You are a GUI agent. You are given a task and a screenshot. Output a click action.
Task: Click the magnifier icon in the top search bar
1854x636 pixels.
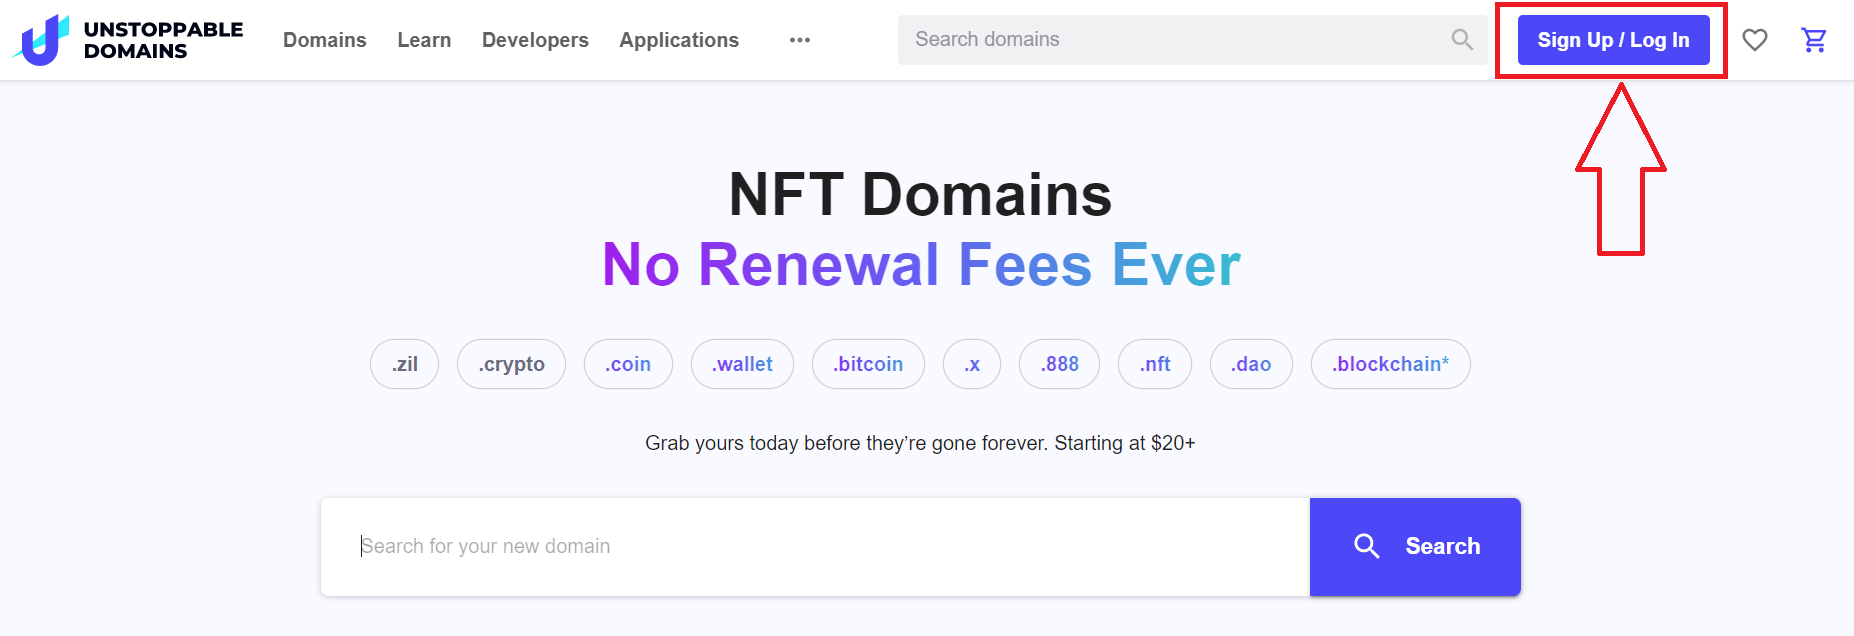tap(1462, 40)
